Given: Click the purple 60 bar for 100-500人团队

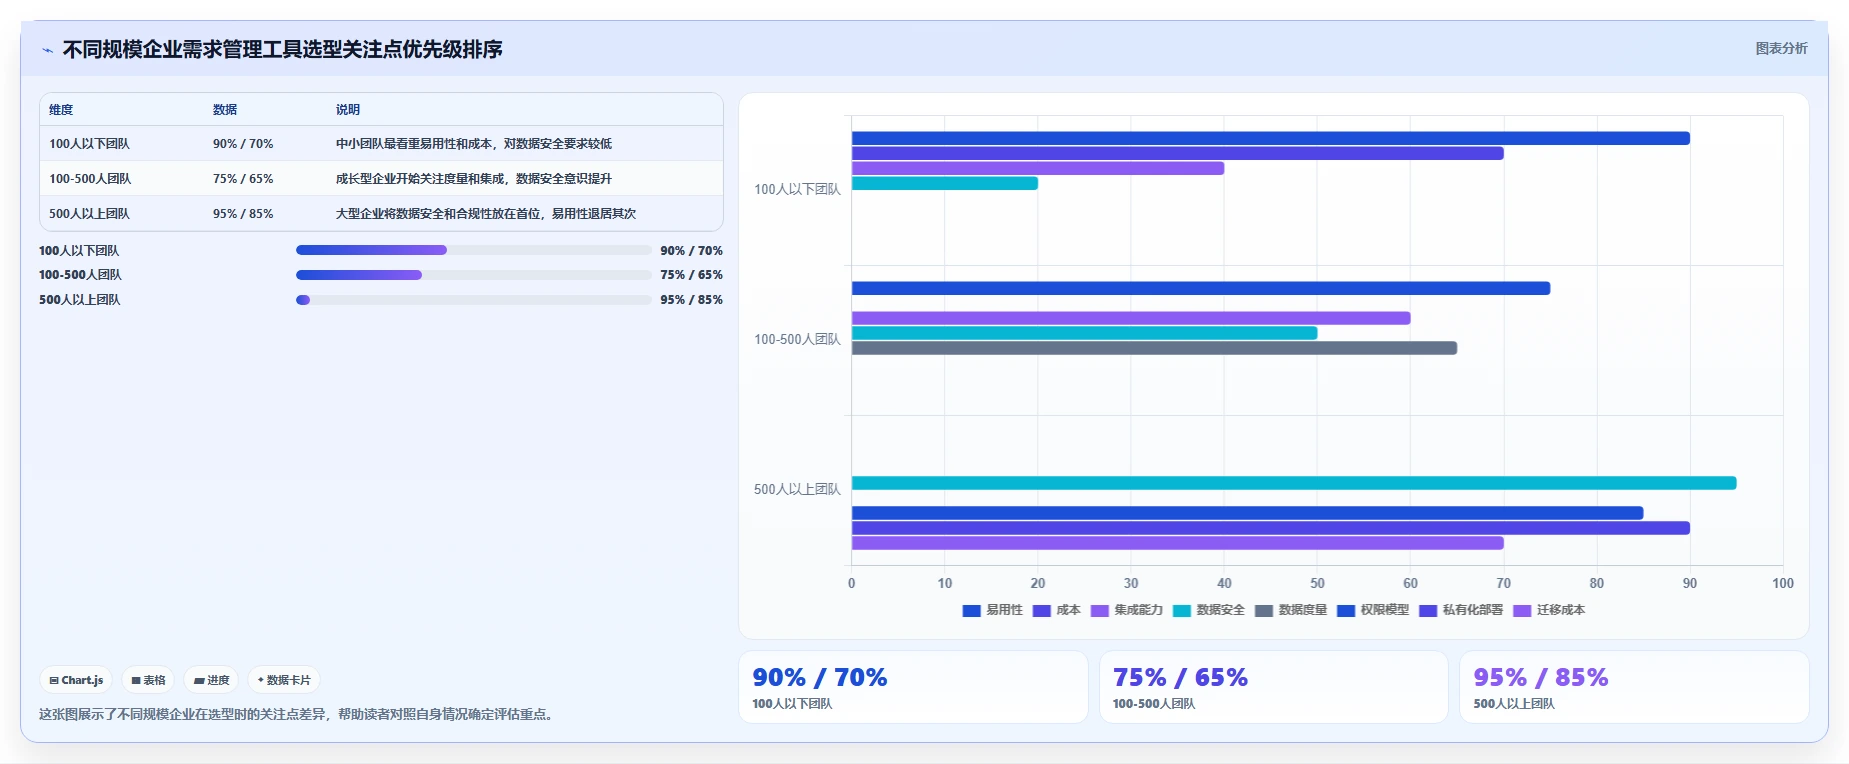Looking at the screenshot, I should coord(1131,318).
